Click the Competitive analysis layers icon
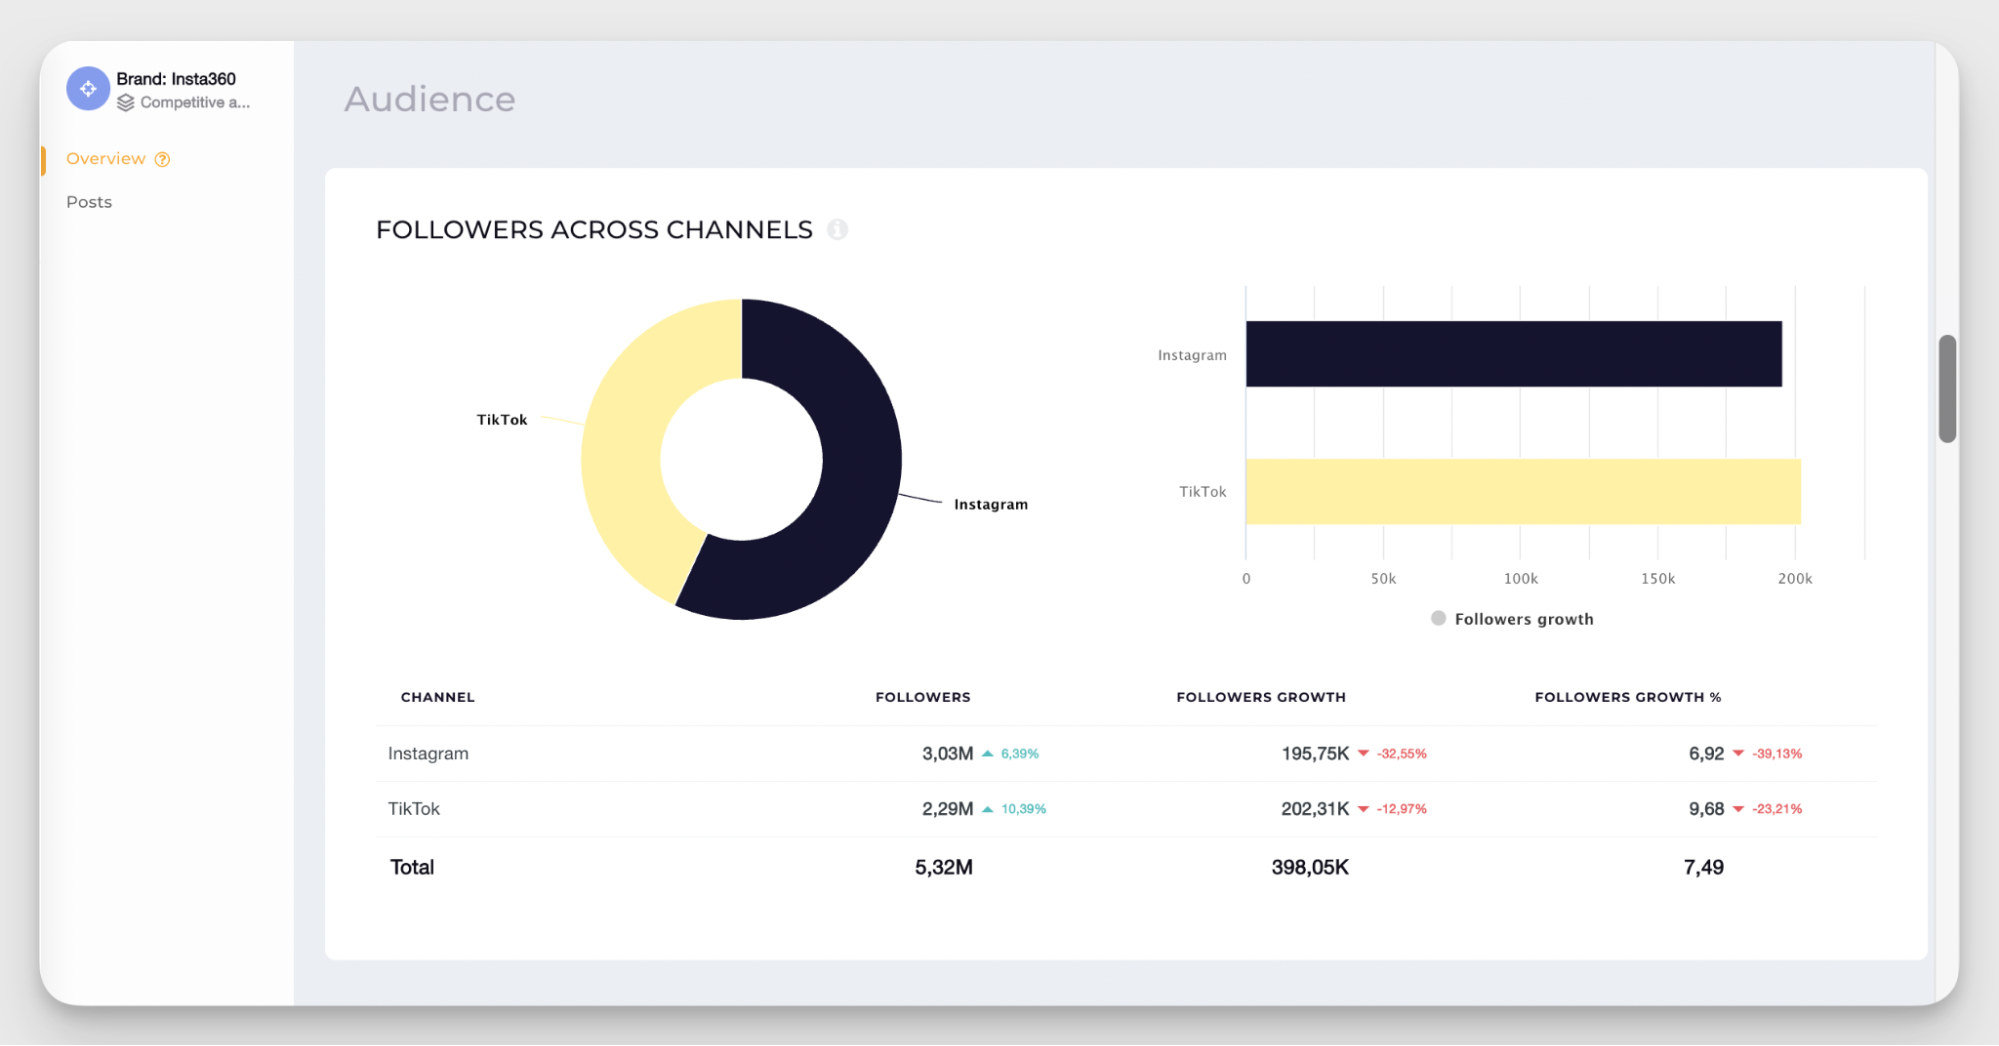This screenshot has height=1046, width=1999. click(125, 103)
